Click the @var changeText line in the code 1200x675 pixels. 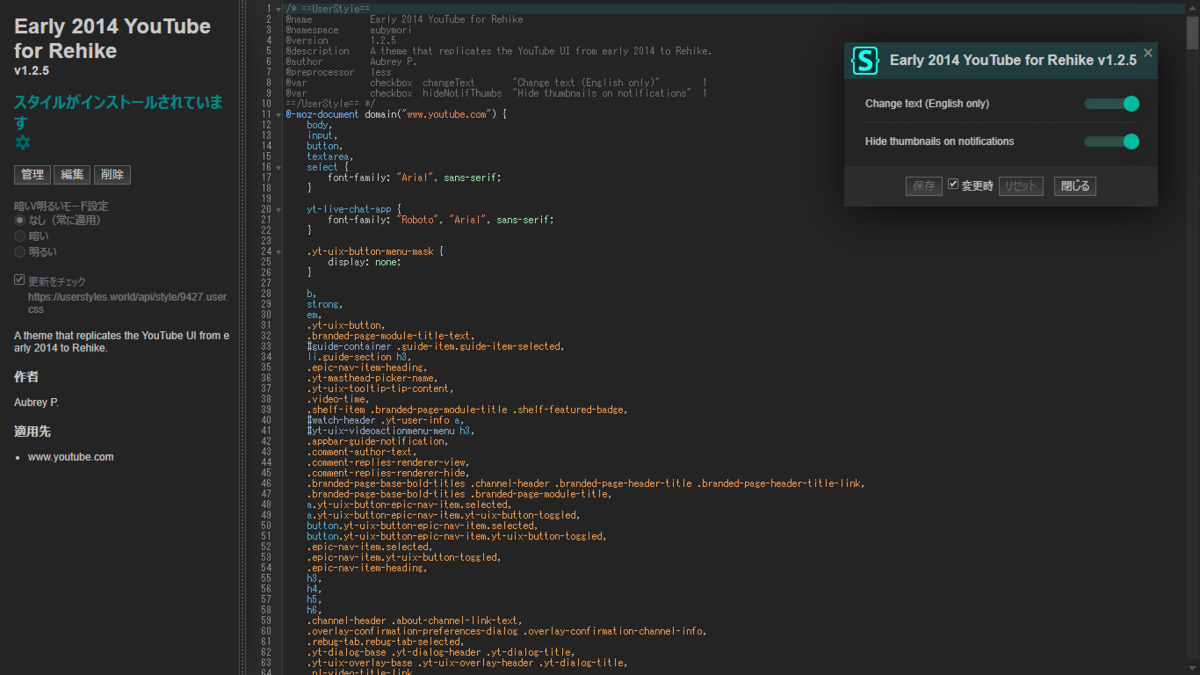pos(496,83)
